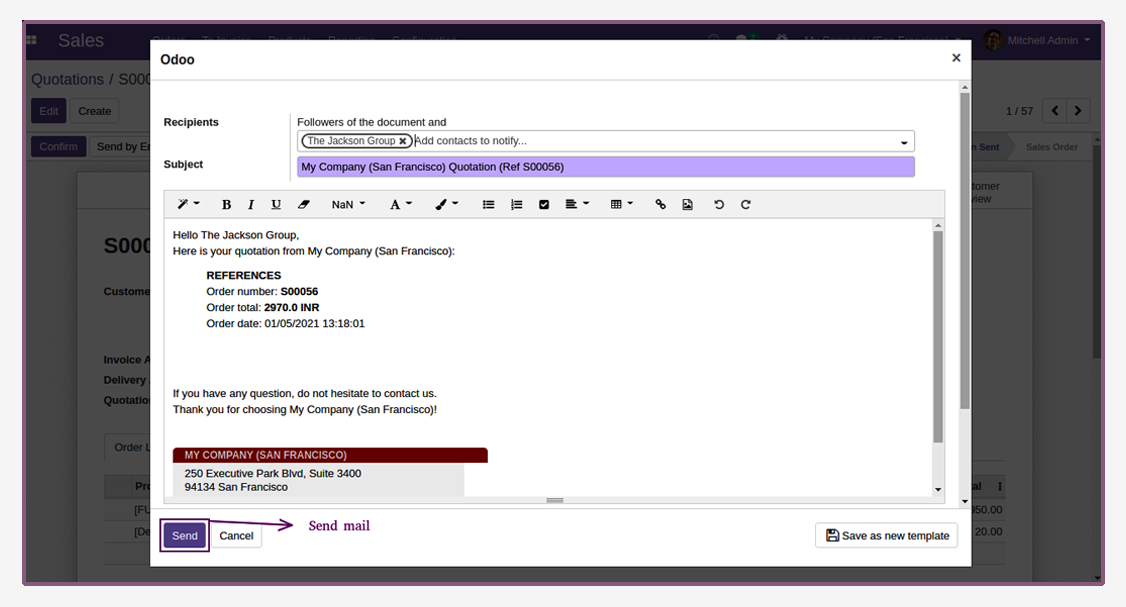Click the Hello The Jackson Group greeting line

point(236,235)
